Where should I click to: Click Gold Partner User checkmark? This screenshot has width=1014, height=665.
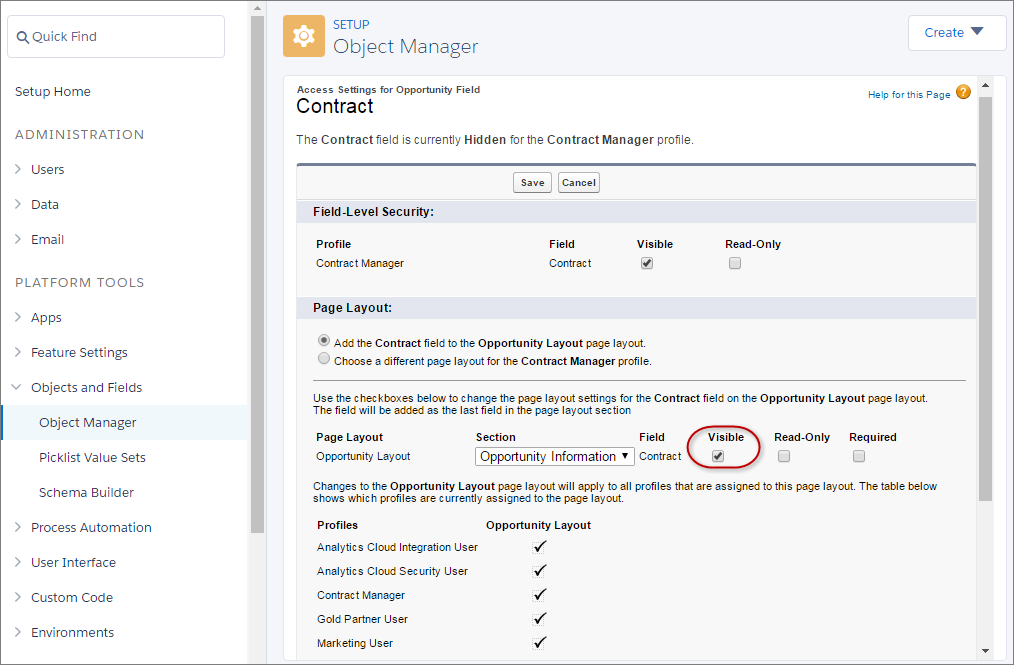click(x=539, y=618)
